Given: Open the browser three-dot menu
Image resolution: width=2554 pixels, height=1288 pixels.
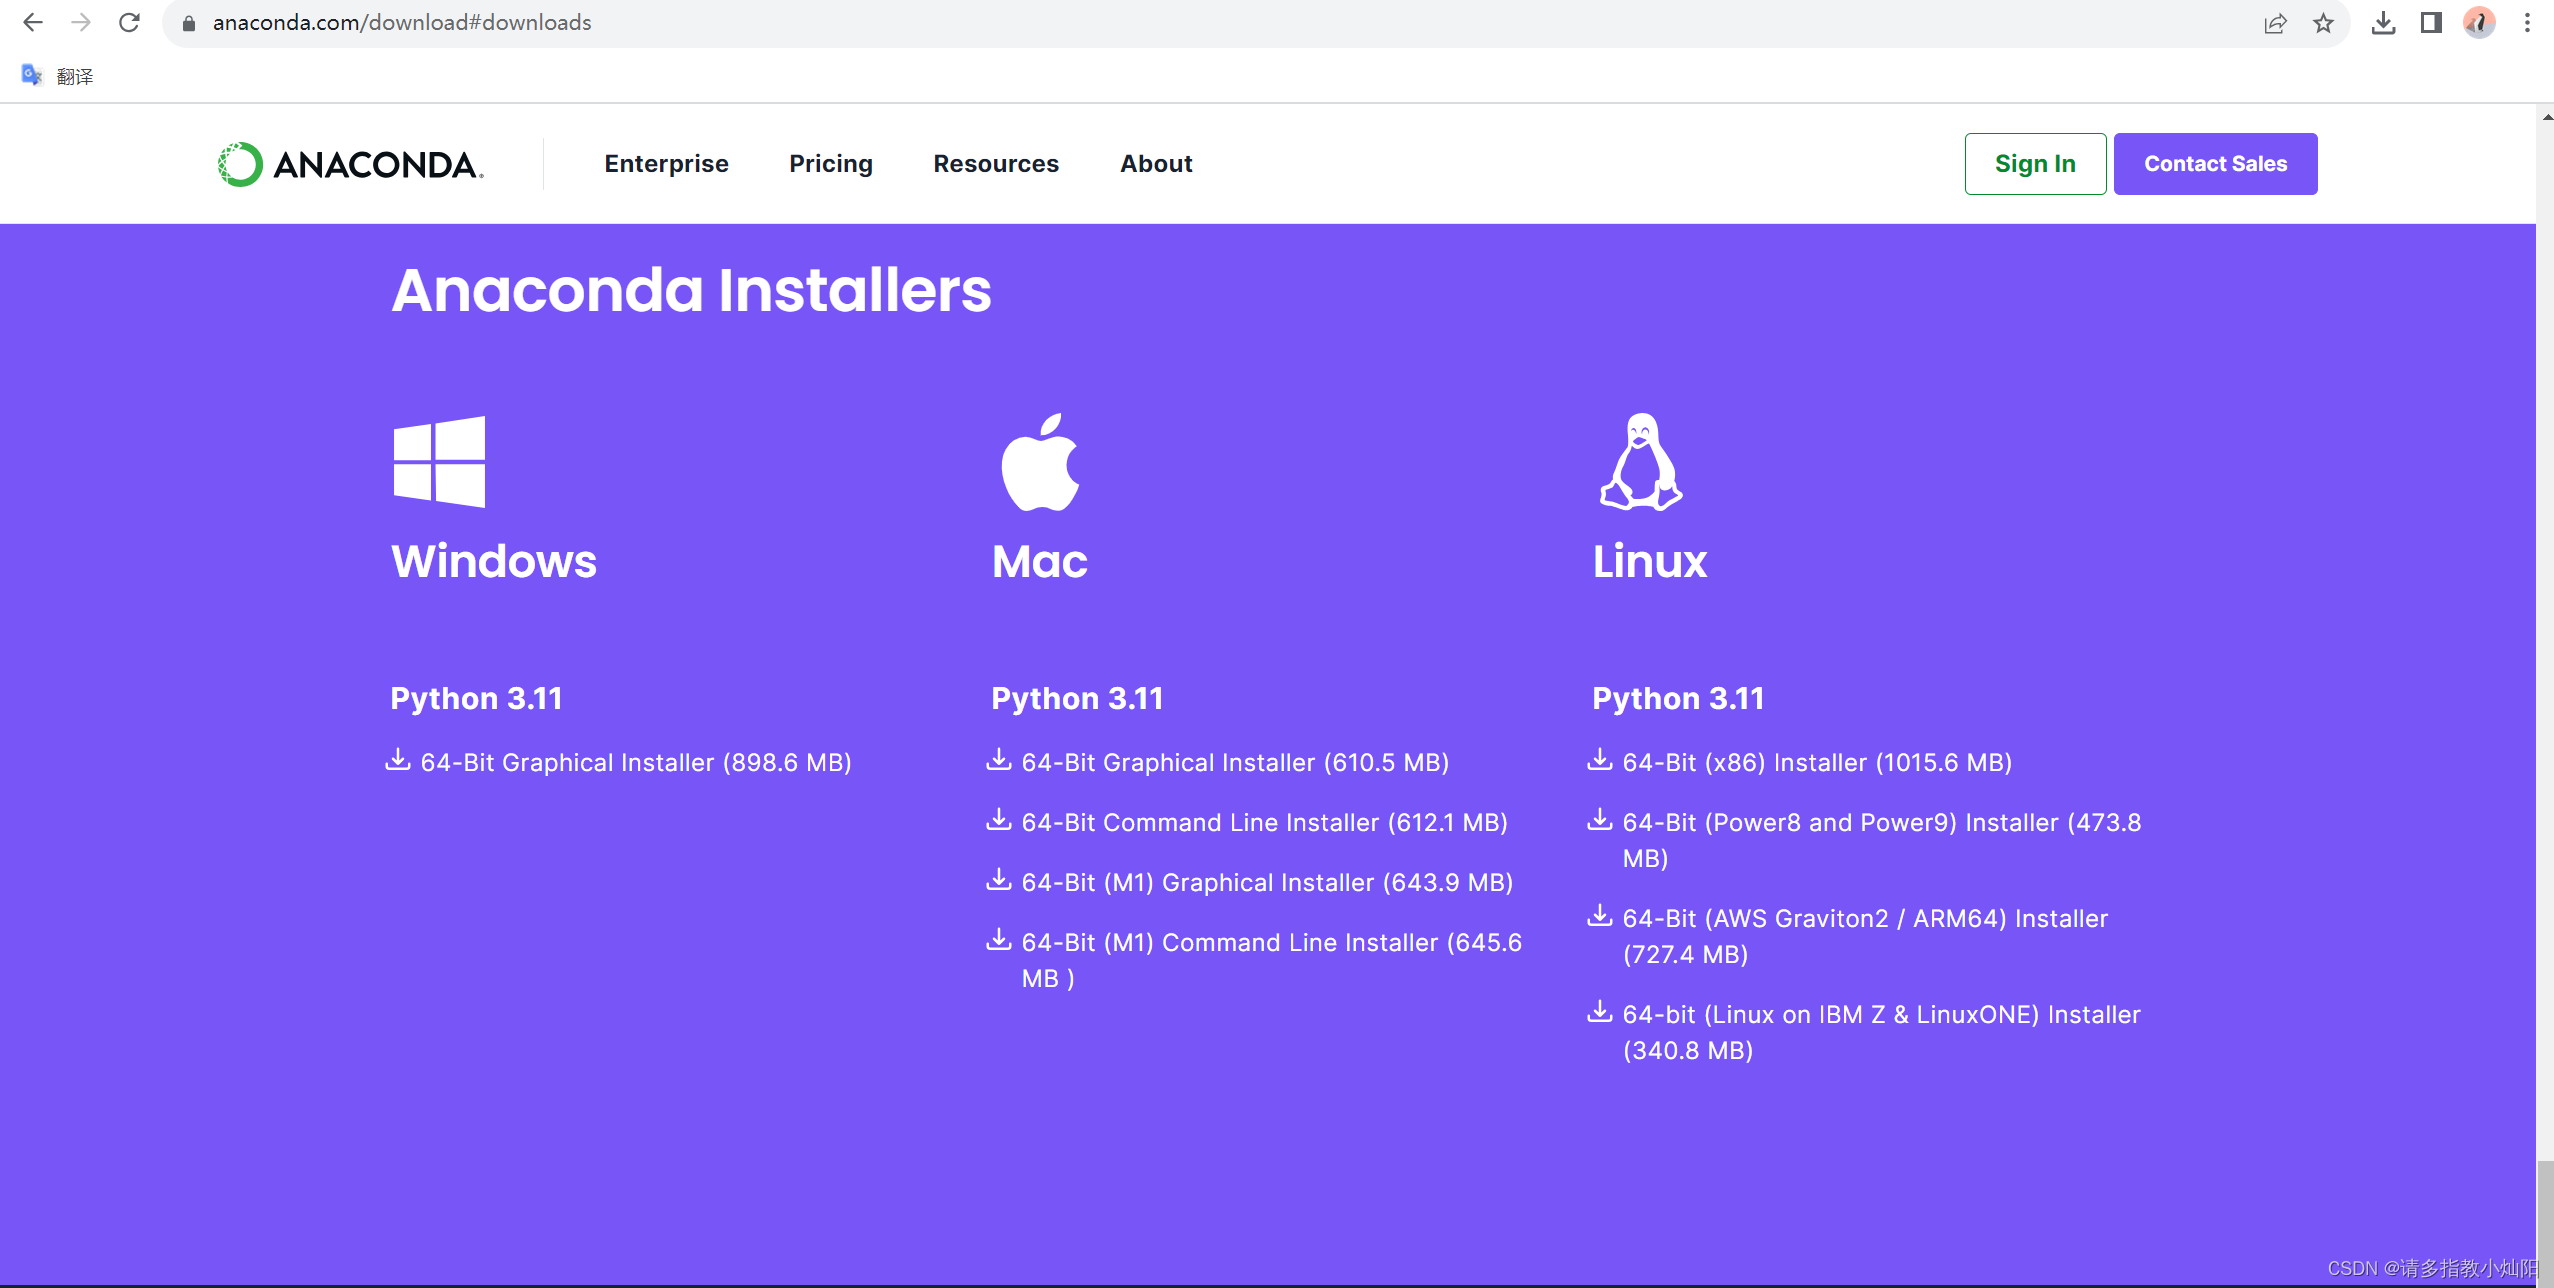Looking at the screenshot, I should 2527,23.
